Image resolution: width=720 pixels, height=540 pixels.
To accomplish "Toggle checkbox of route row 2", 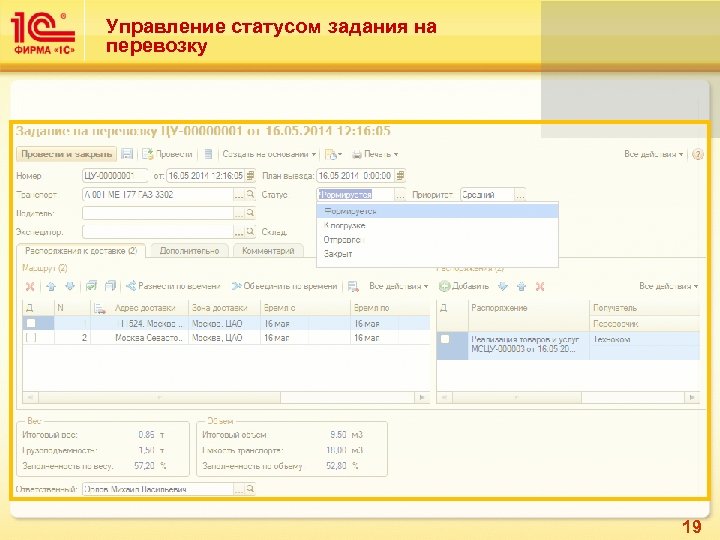I will pyautogui.click(x=31, y=338).
